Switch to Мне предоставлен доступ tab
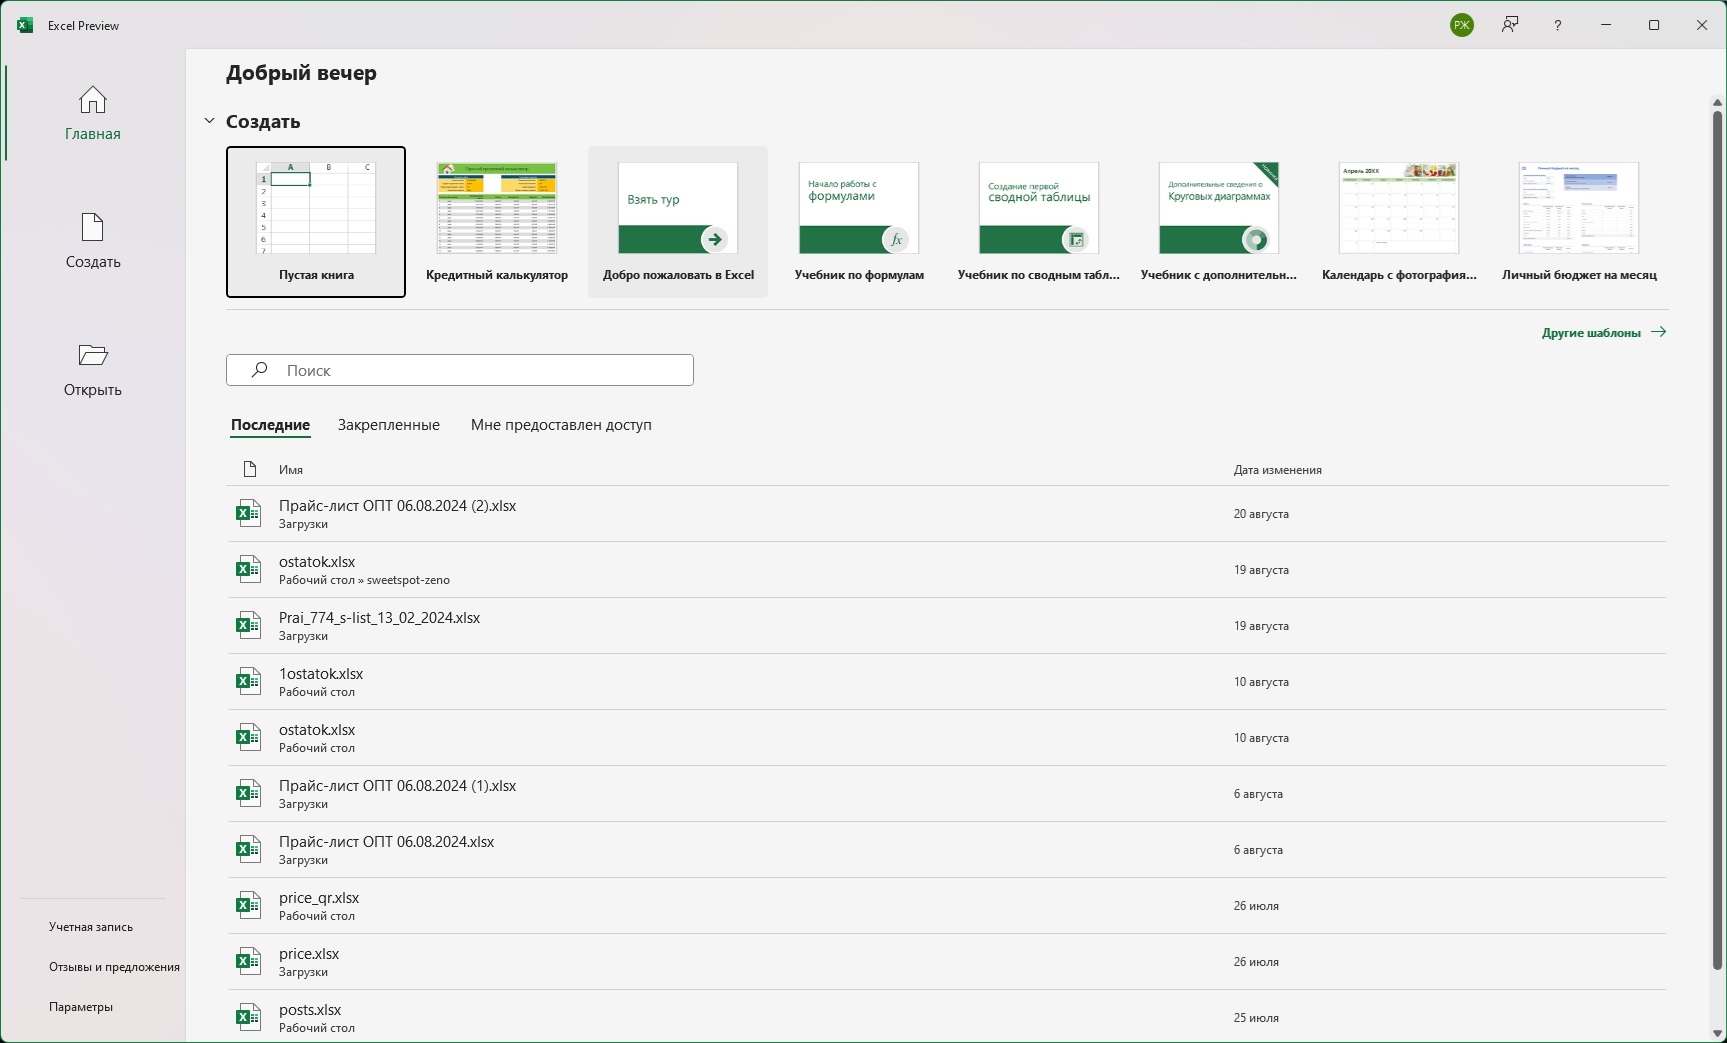This screenshot has width=1727, height=1043. (561, 425)
